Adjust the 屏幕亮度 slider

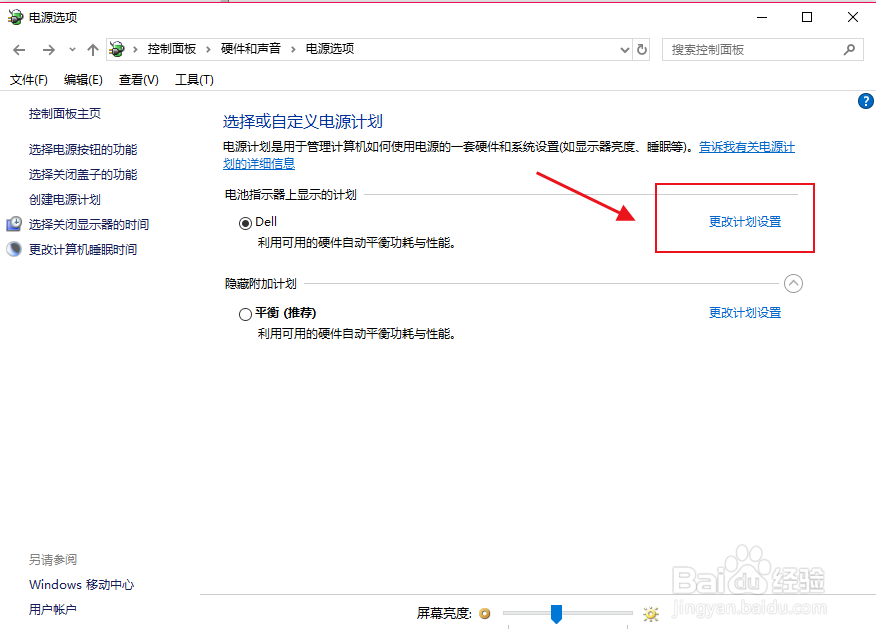point(556,613)
